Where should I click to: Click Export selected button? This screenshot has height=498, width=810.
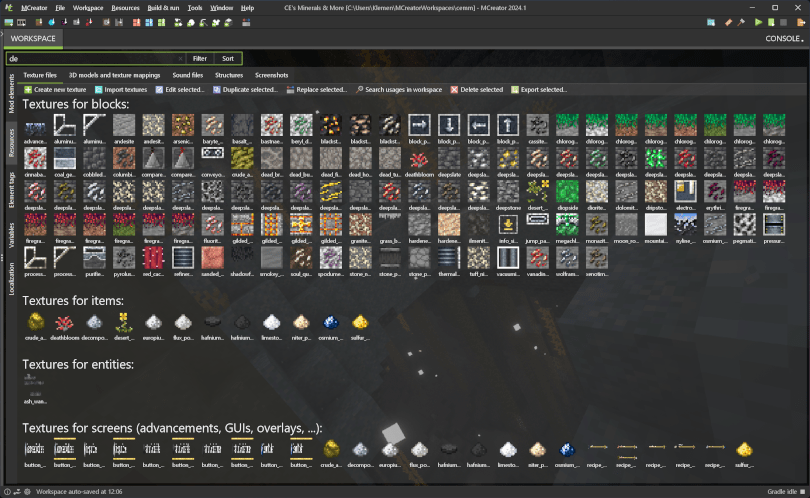[539, 89]
